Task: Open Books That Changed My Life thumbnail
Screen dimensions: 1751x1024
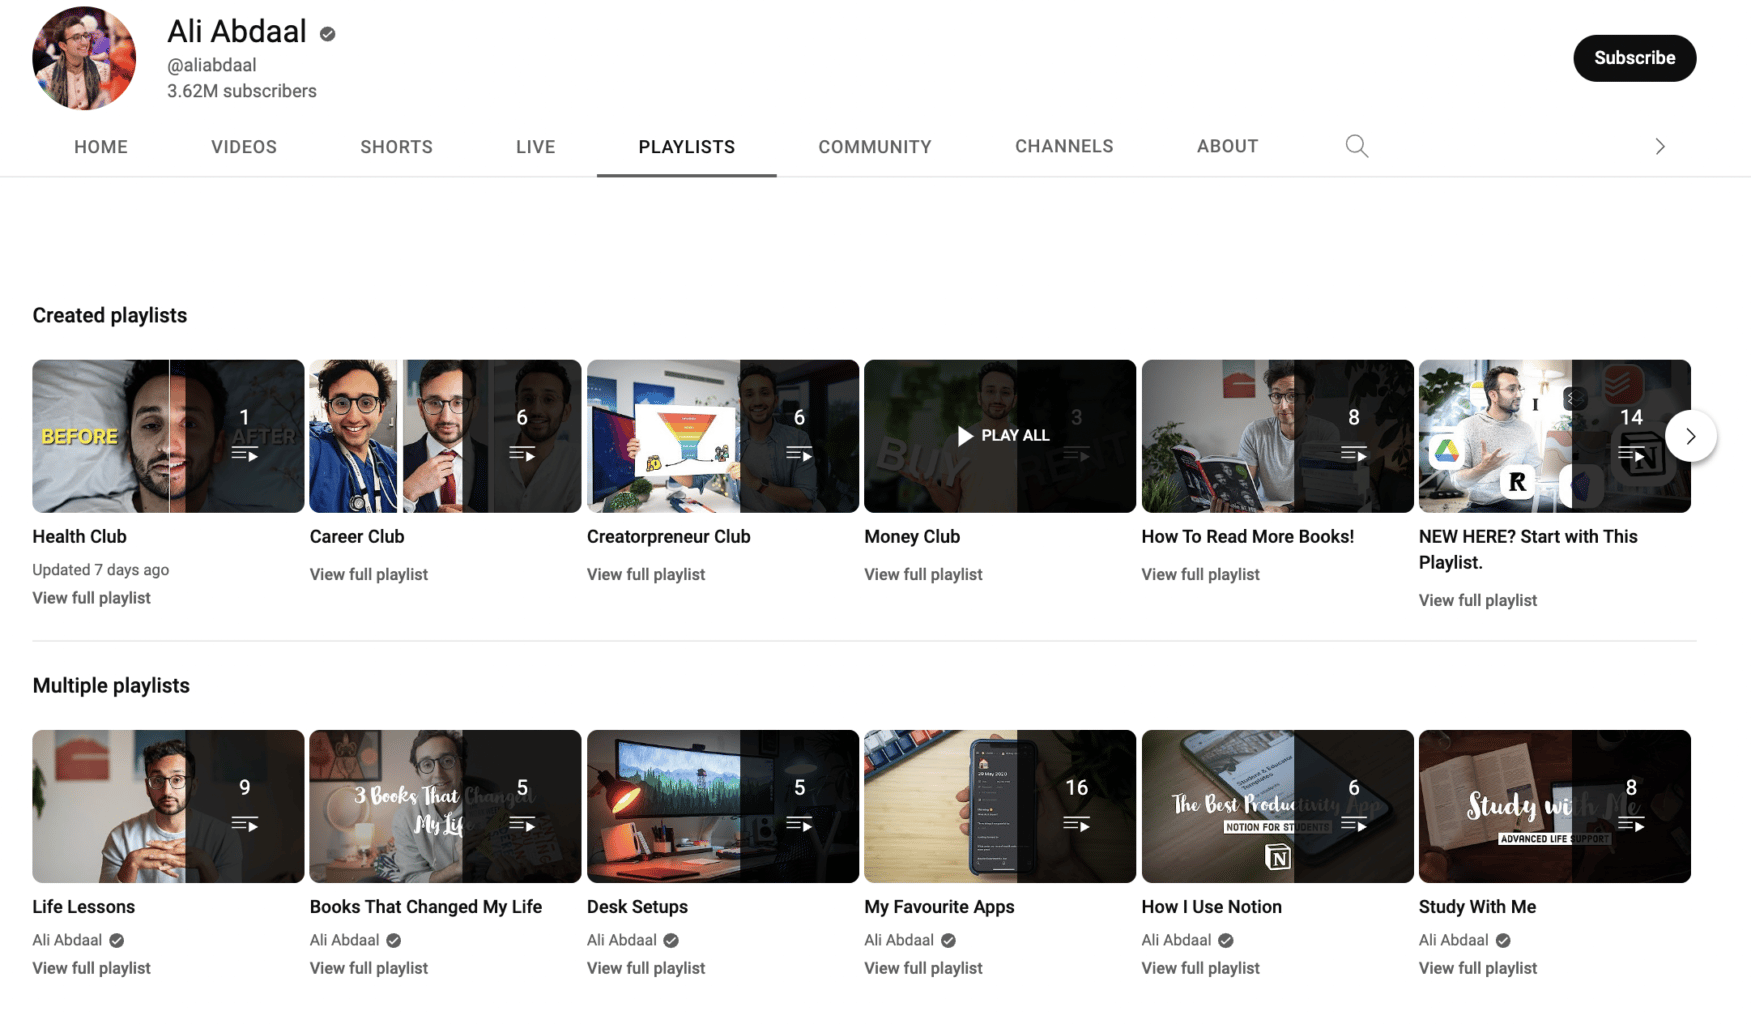Action: [445, 806]
